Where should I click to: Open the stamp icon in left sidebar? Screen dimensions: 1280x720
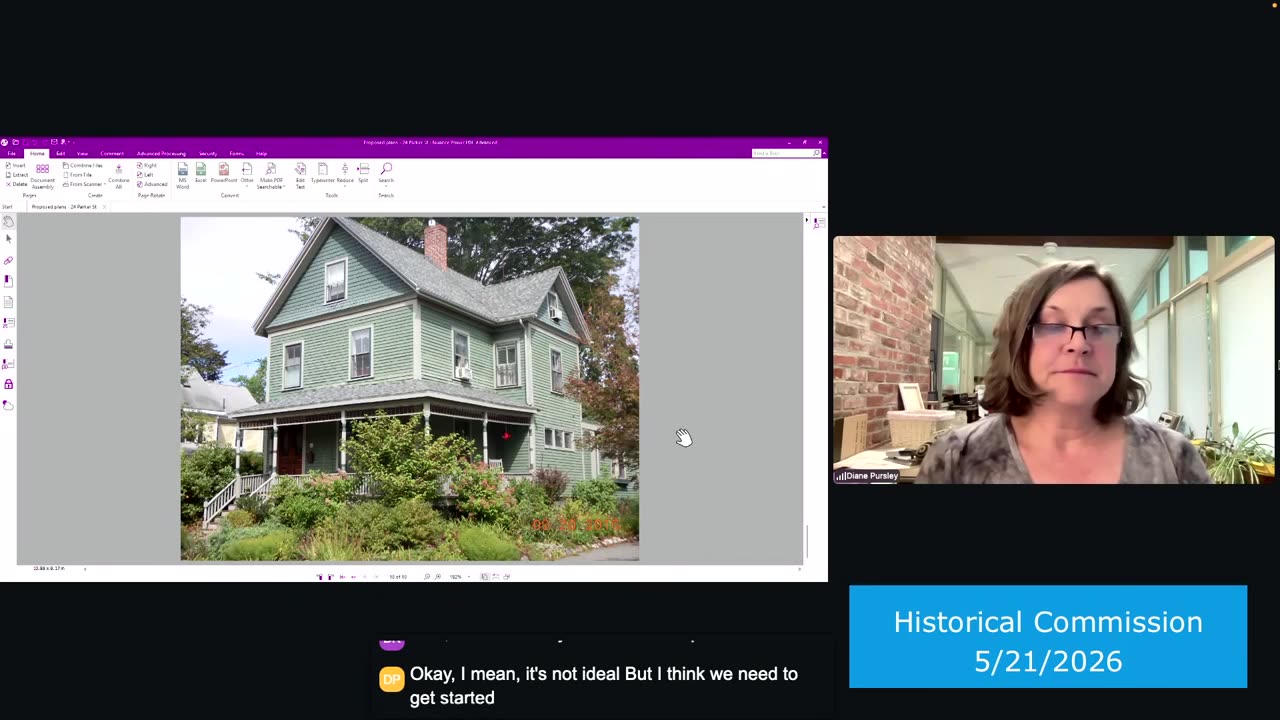click(8, 343)
